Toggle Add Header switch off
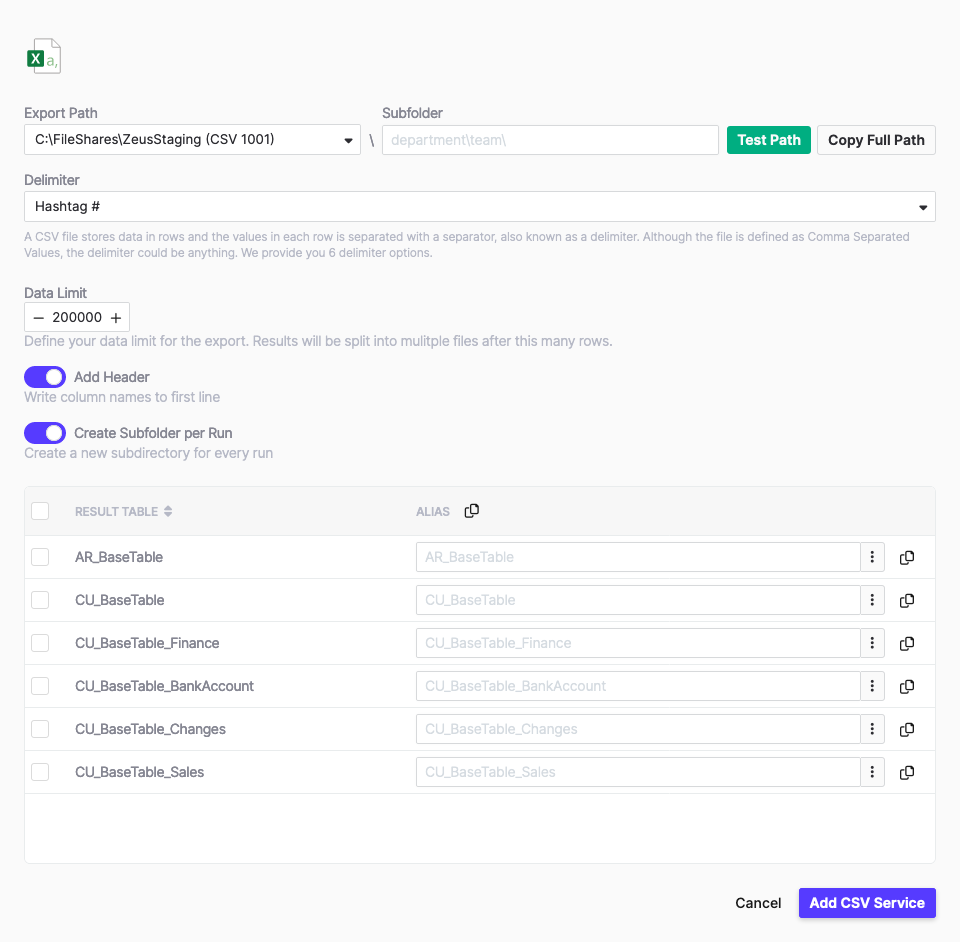The height and width of the screenshot is (942, 960). click(x=45, y=377)
